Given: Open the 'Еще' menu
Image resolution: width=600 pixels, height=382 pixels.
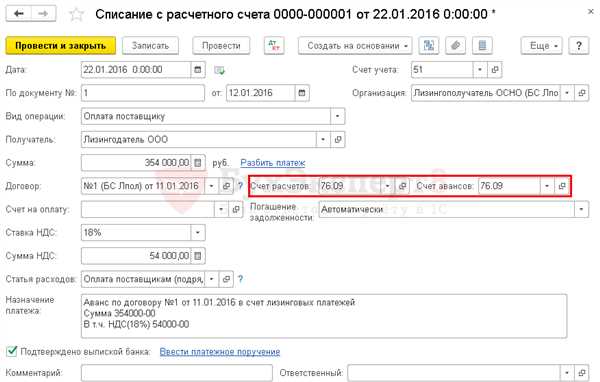Looking at the screenshot, I should (541, 46).
